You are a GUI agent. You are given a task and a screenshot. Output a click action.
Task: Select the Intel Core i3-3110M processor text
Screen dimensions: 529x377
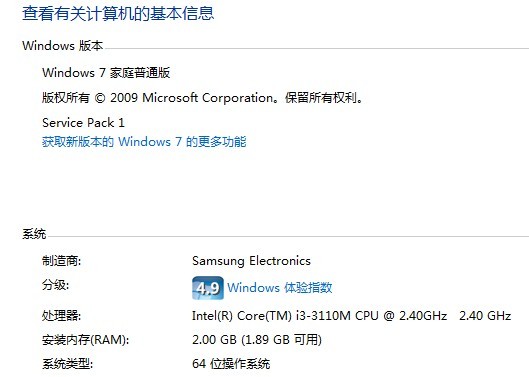[319, 316]
